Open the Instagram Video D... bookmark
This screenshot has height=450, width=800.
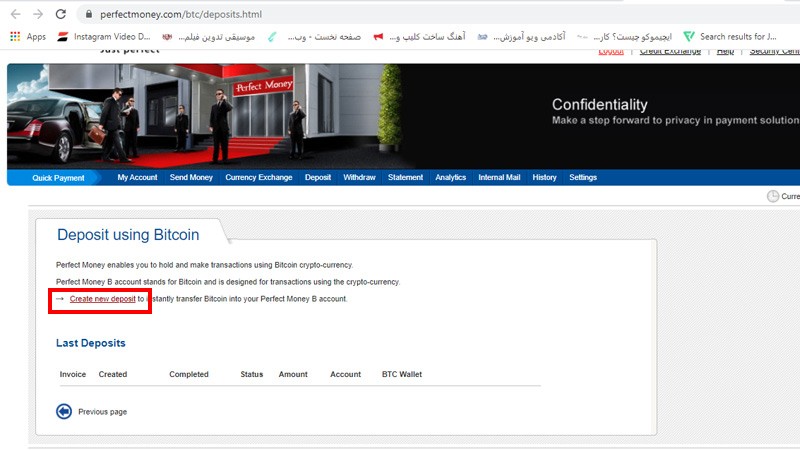[104, 37]
